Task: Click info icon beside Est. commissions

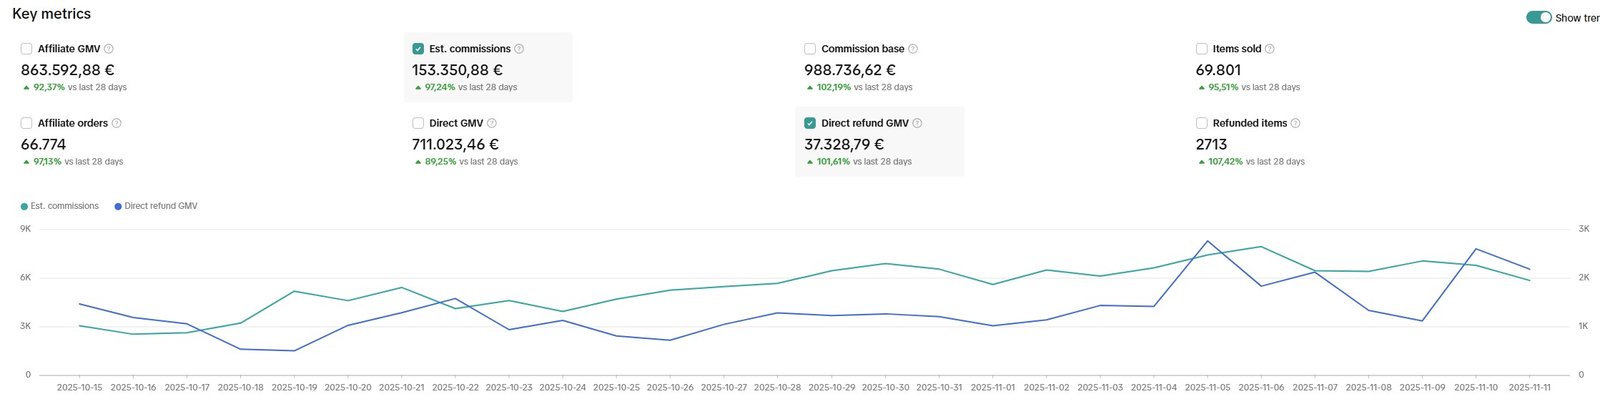Action: coord(519,49)
